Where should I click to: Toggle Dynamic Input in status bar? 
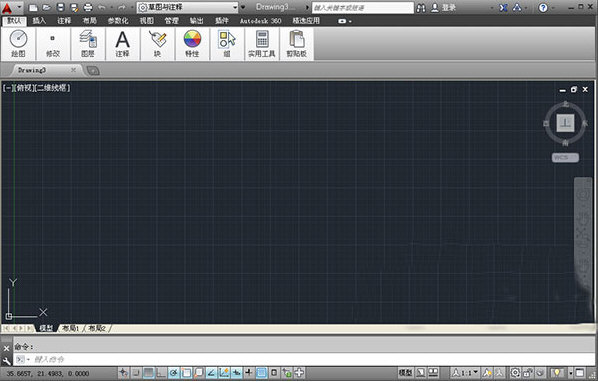pos(236,373)
